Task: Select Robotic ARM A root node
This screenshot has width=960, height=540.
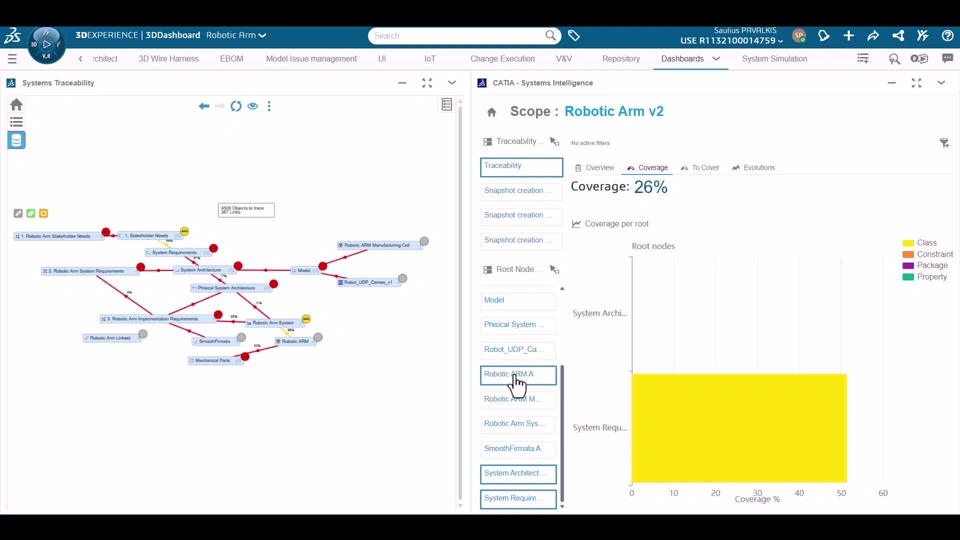Action: [518, 375]
